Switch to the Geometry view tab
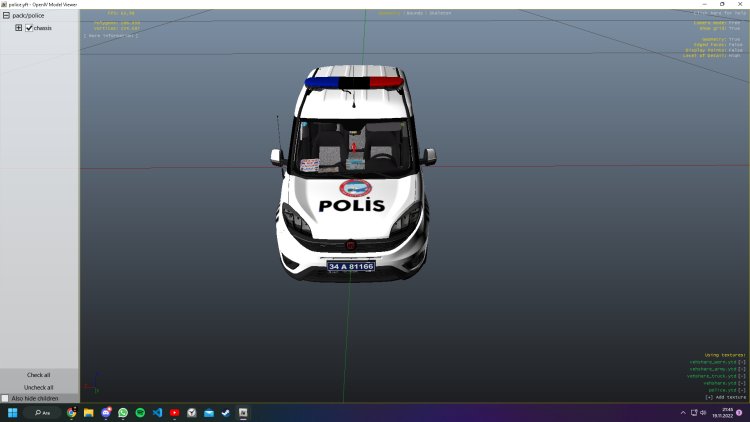 pyautogui.click(x=389, y=13)
